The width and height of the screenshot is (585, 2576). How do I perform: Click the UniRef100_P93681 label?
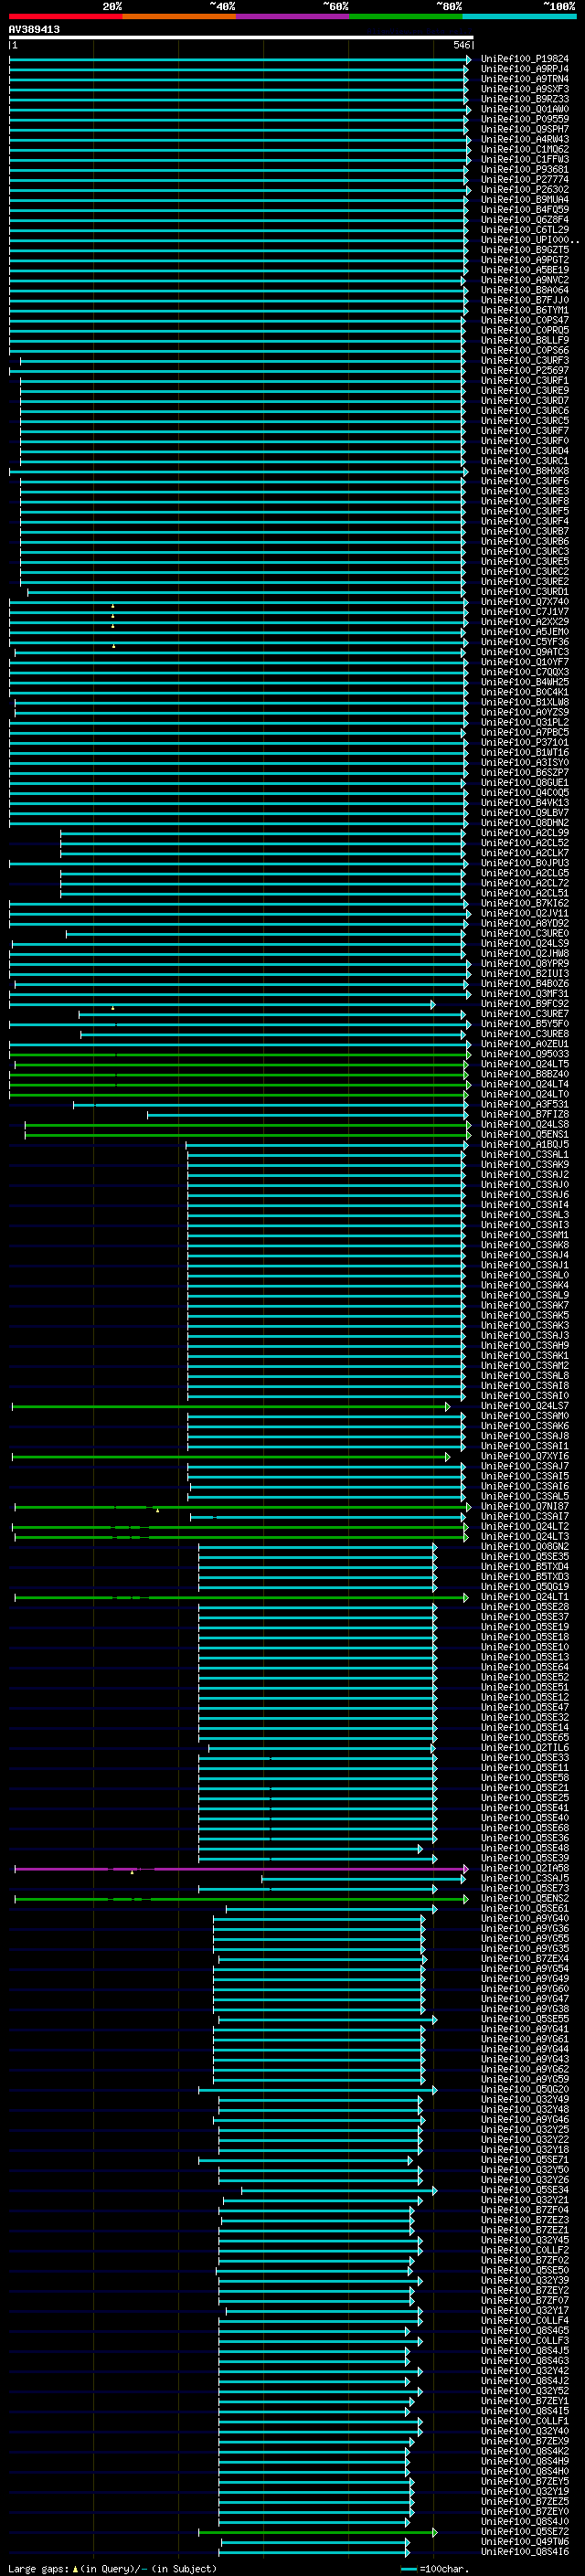coord(525,170)
